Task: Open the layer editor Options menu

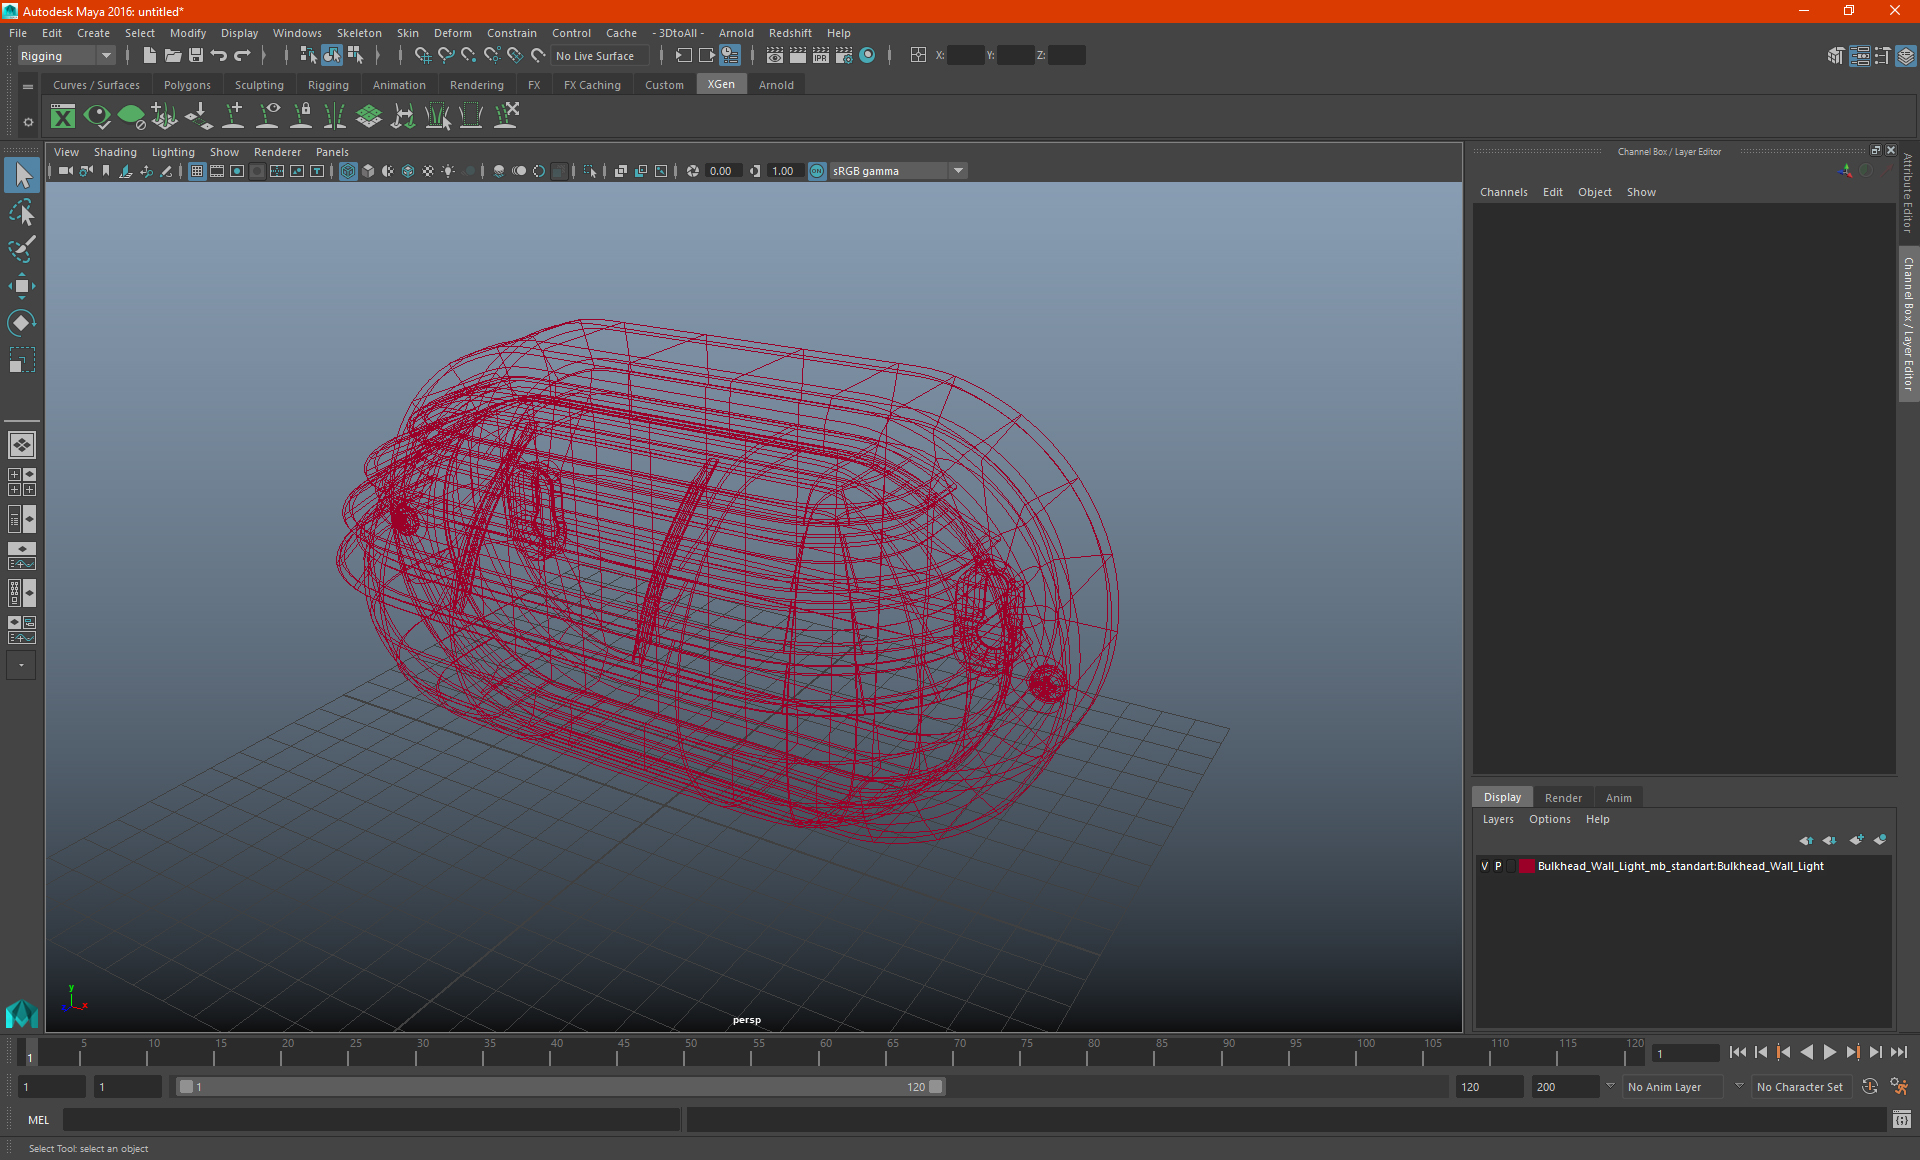Action: (1549, 819)
